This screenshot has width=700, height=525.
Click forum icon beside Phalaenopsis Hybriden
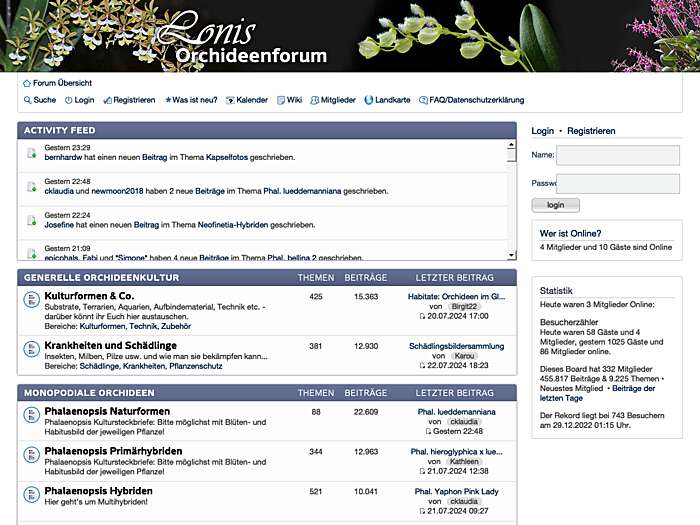pos(31,495)
